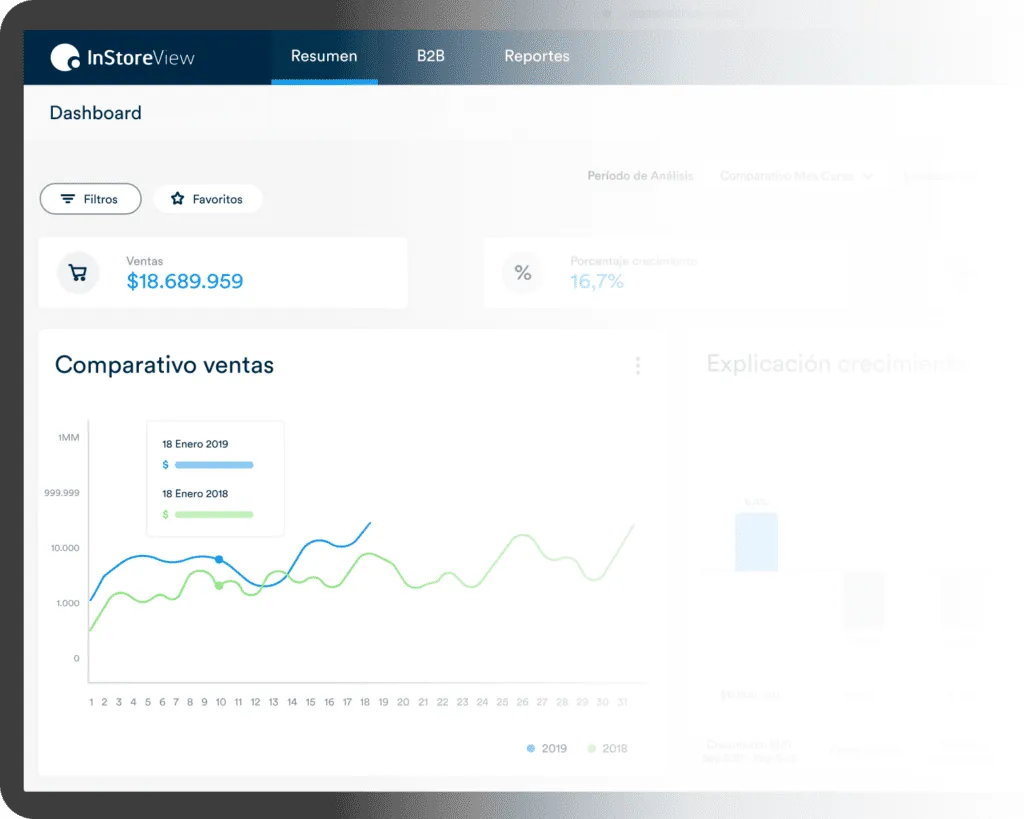
Task: Select the 16,7% growth value
Action: coord(597,281)
